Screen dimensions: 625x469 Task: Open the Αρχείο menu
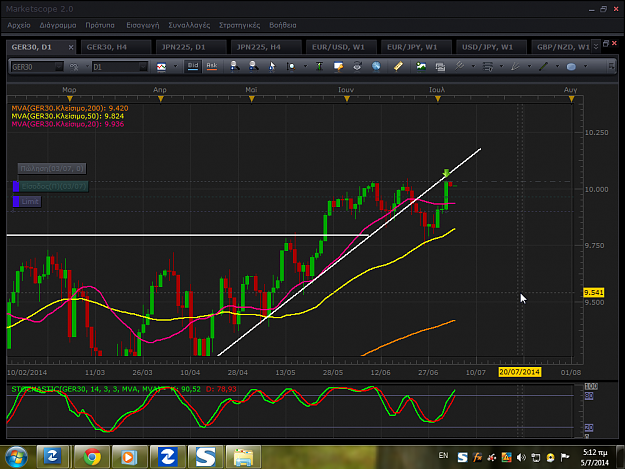click(x=19, y=25)
